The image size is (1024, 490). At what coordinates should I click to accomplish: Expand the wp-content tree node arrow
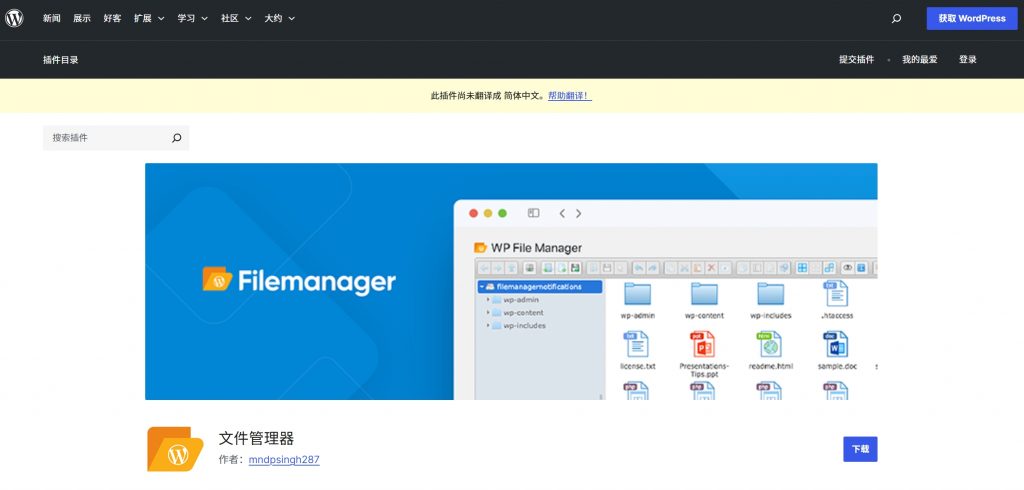coord(488,313)
